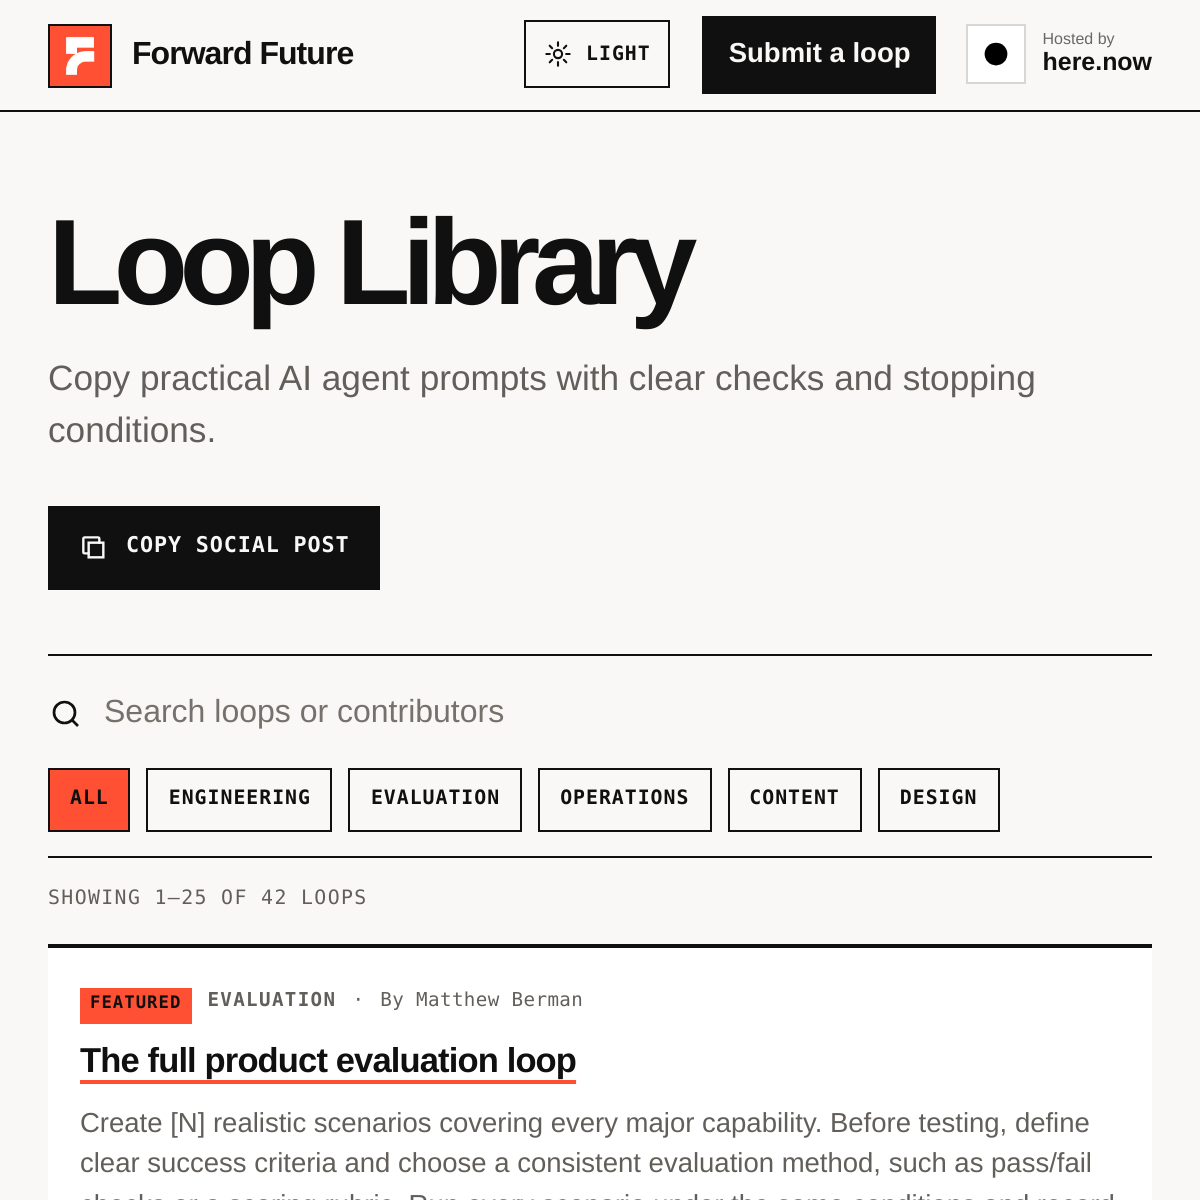Click the here.now black dot logo
The image size is (1200, 1200).
tap(996, 54)
